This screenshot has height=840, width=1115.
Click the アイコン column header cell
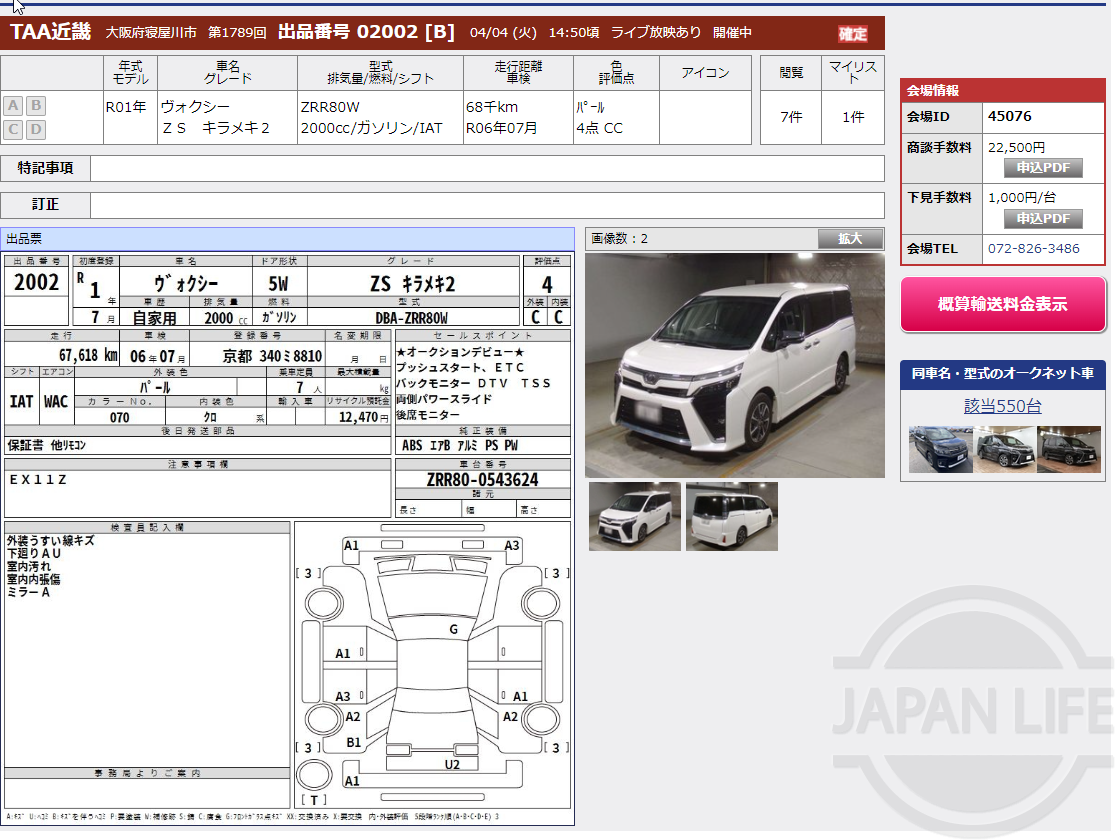coord(706,72)
